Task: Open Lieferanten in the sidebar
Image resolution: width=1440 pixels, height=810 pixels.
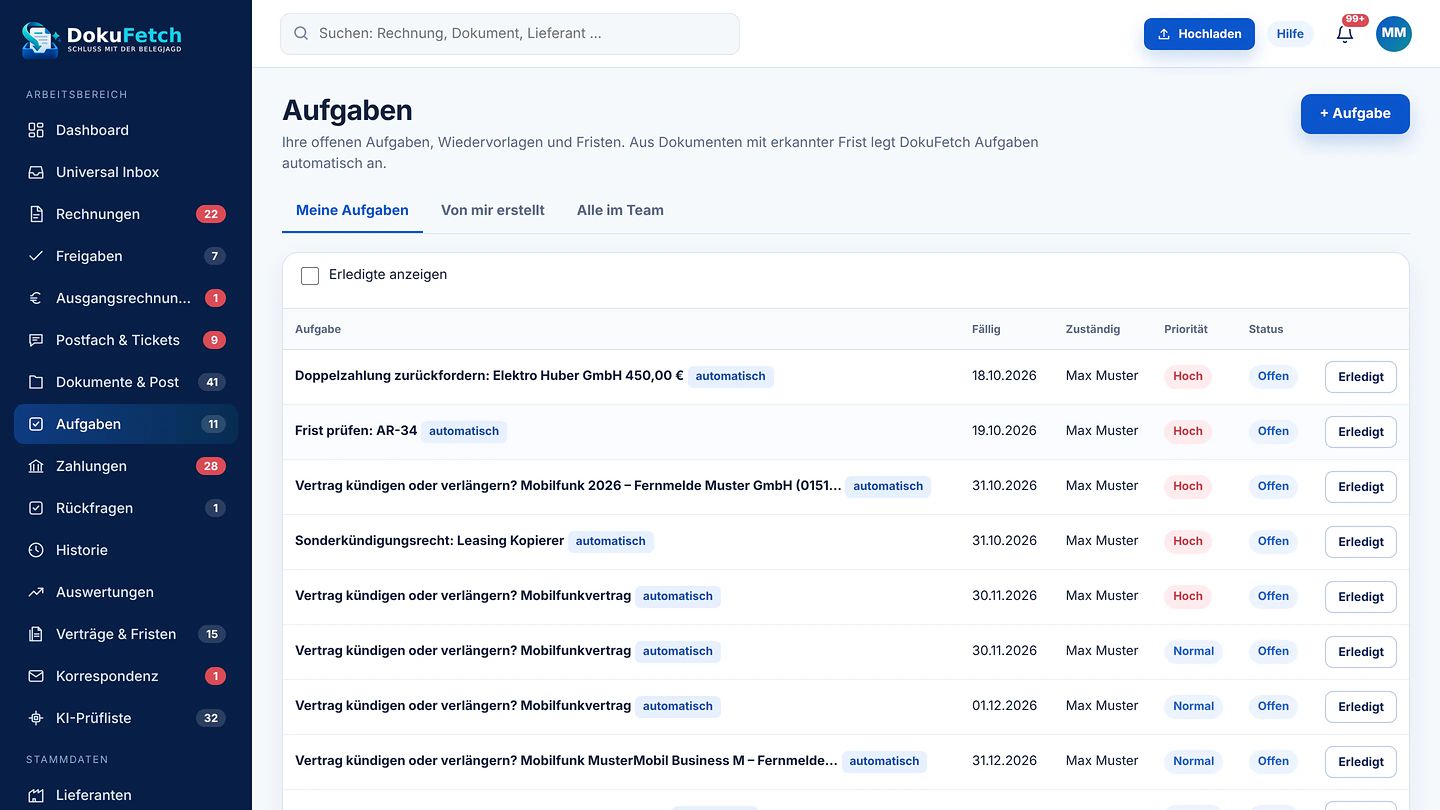Action: click(x=126, y=795)
